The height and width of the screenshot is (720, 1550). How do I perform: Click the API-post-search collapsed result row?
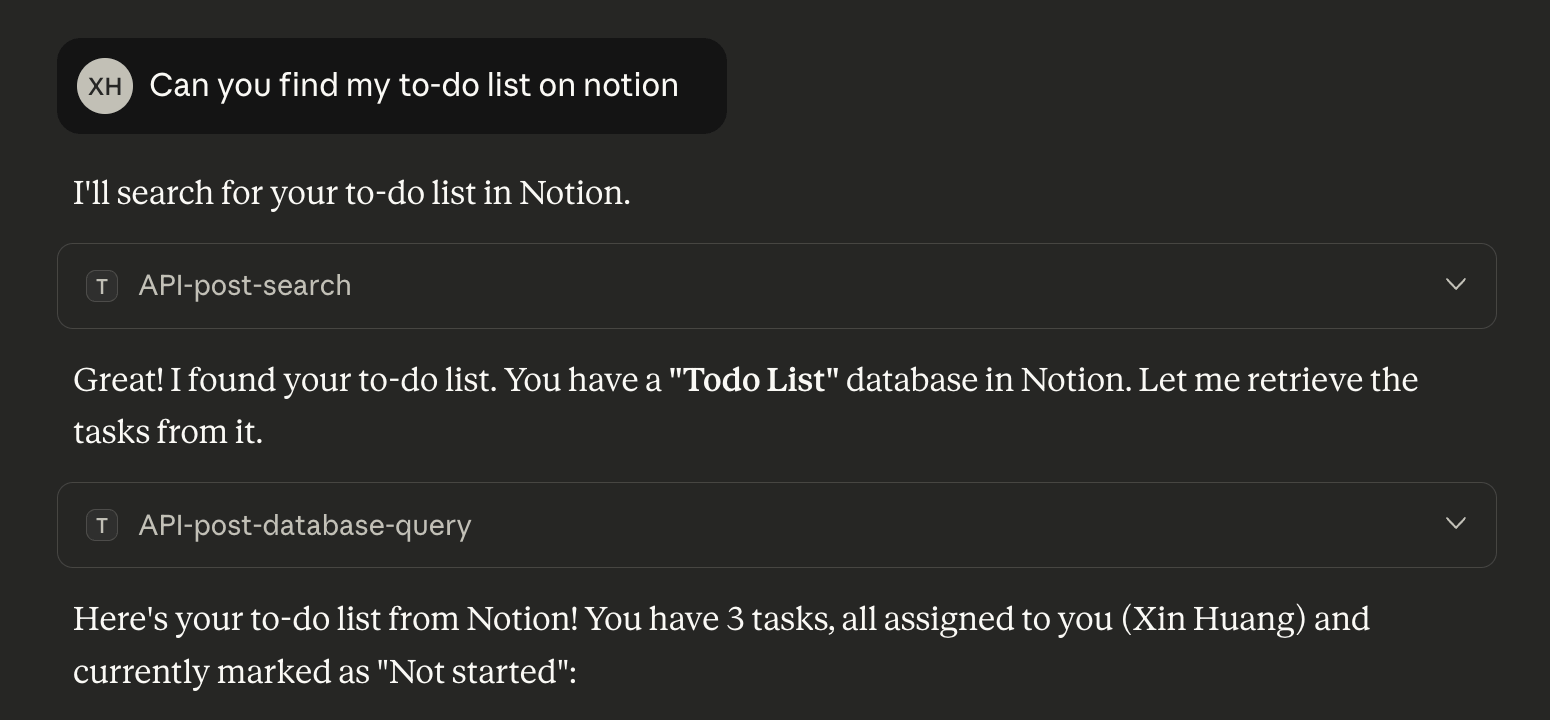click(776, 286)
